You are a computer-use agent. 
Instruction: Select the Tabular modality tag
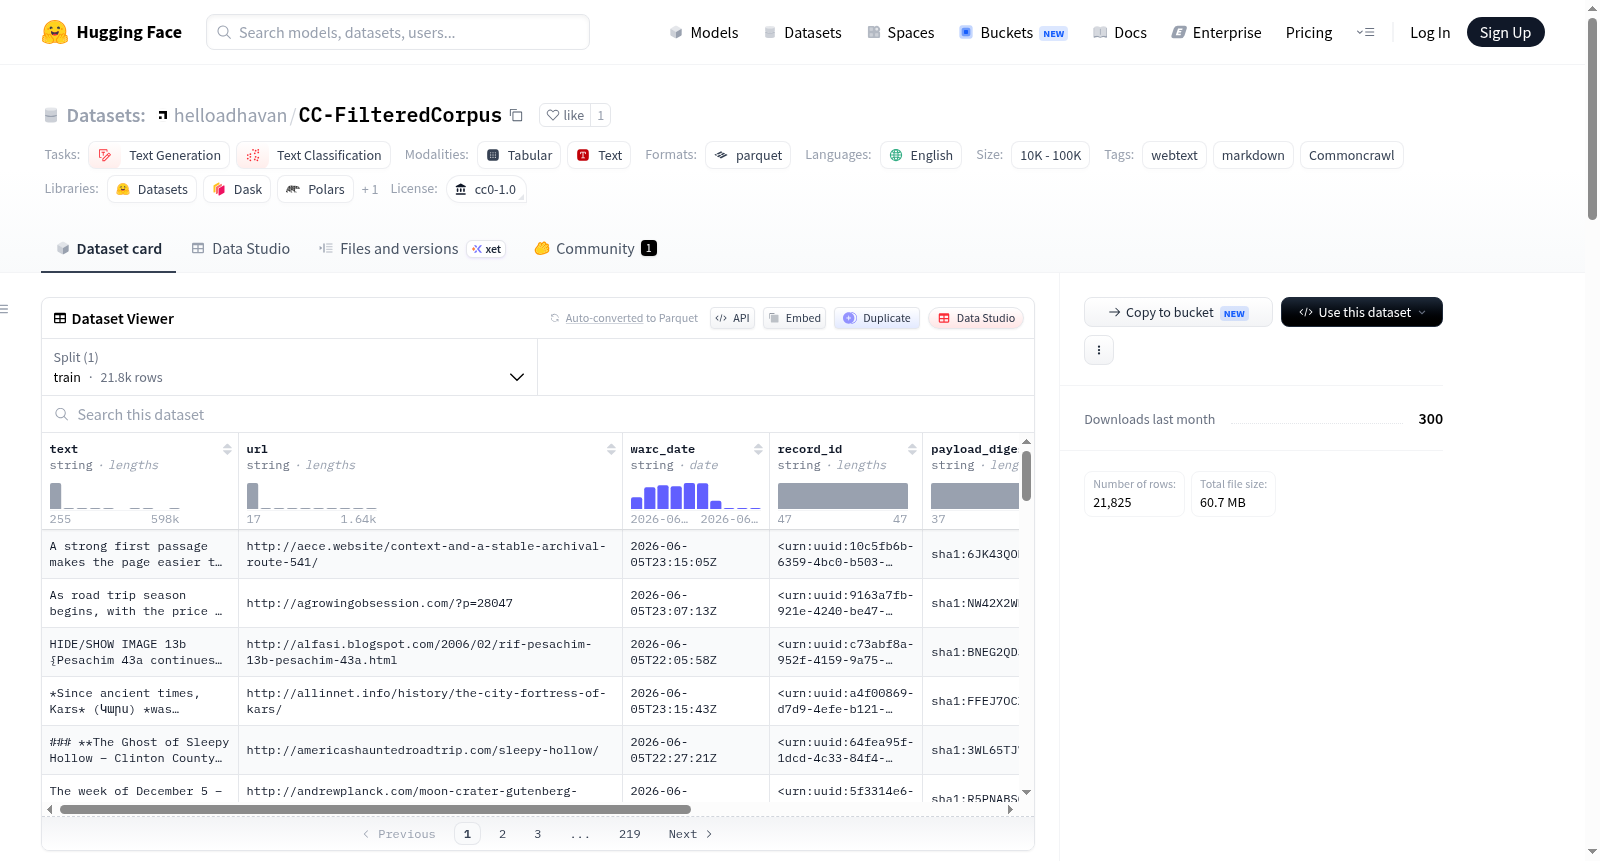click(519, 155)
